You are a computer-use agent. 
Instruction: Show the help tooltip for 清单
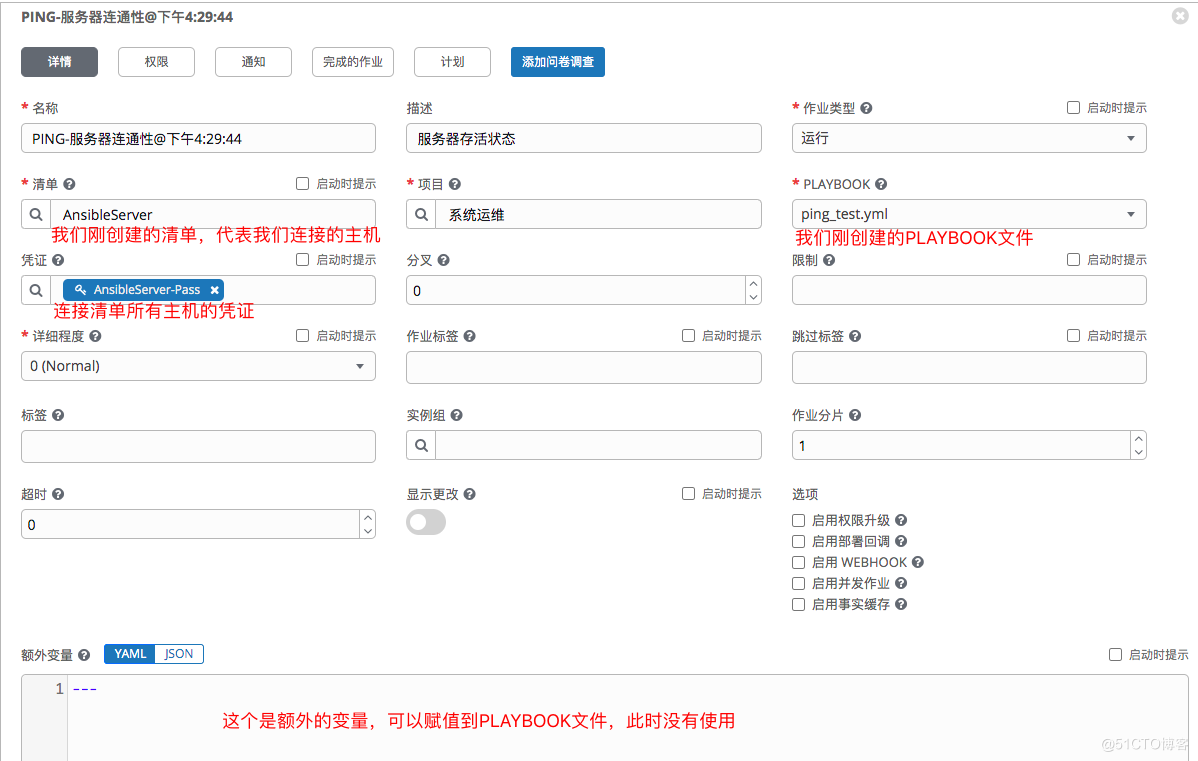[x=70, y=184]
